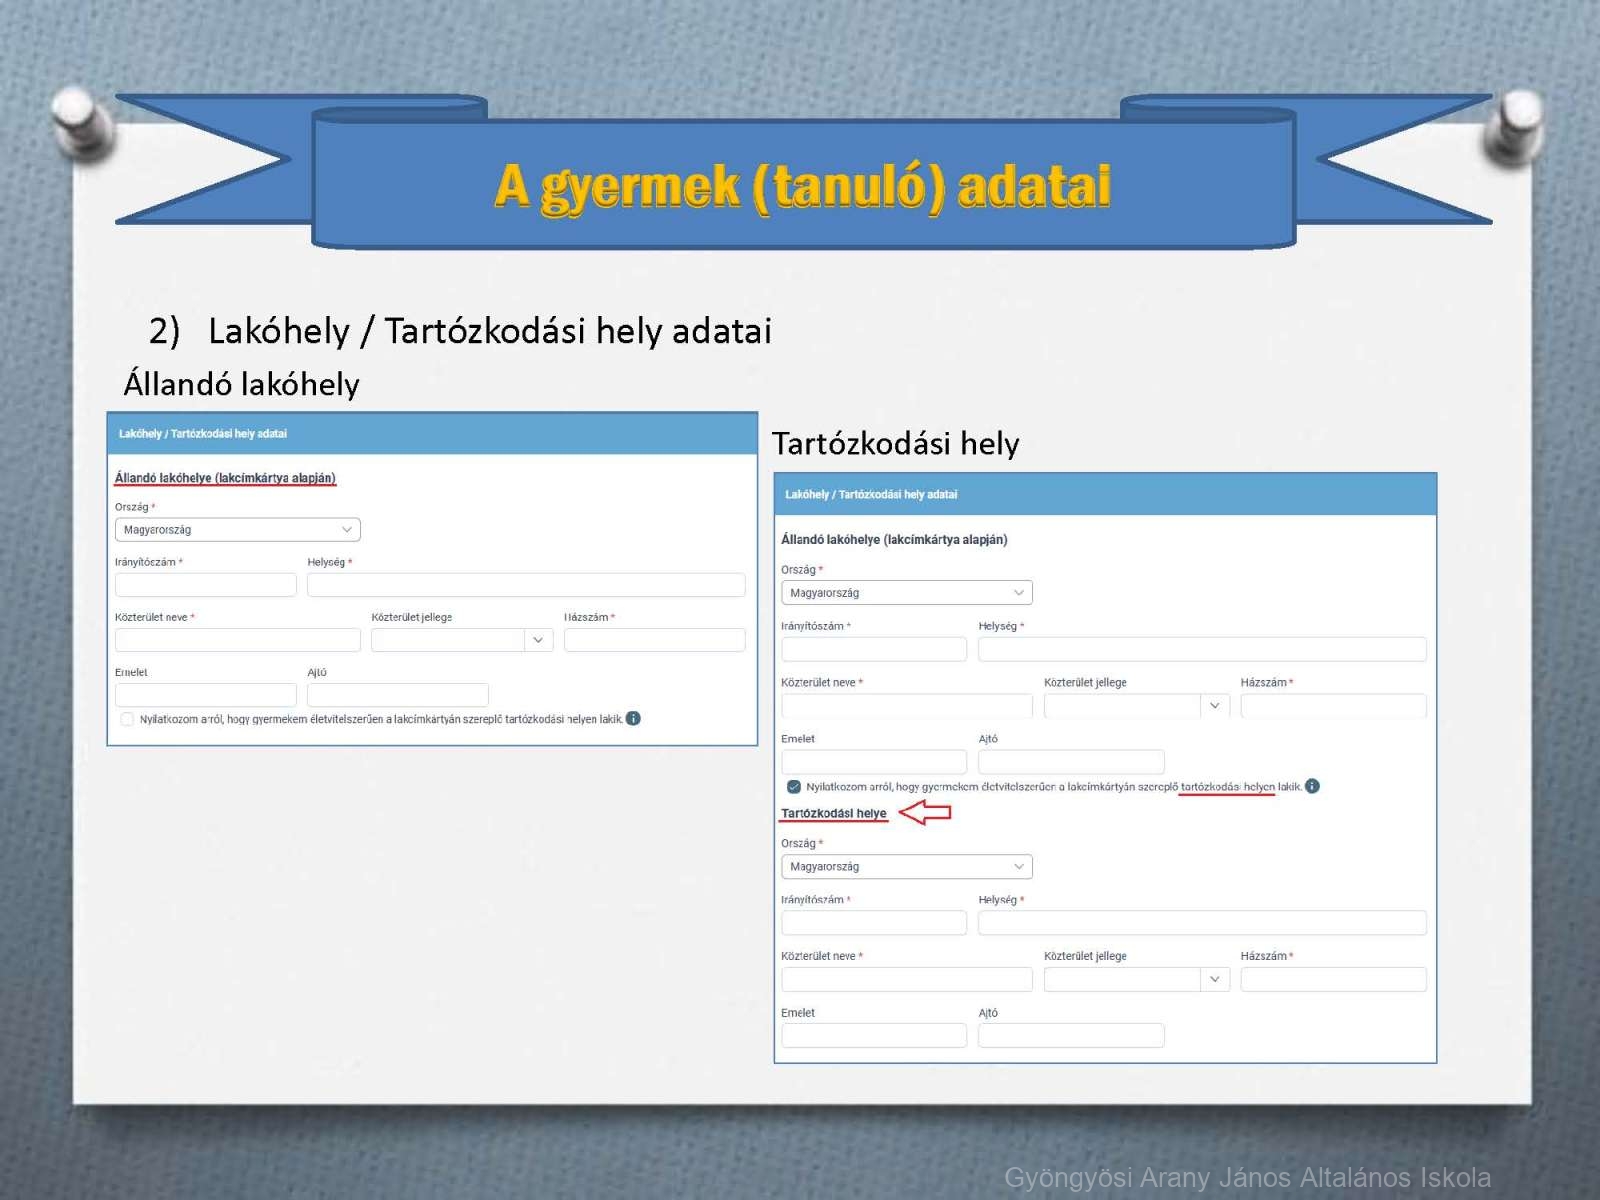
Task: Click info icon beside the unchecked declaration checkbox
Action: (x=633, y=718)
